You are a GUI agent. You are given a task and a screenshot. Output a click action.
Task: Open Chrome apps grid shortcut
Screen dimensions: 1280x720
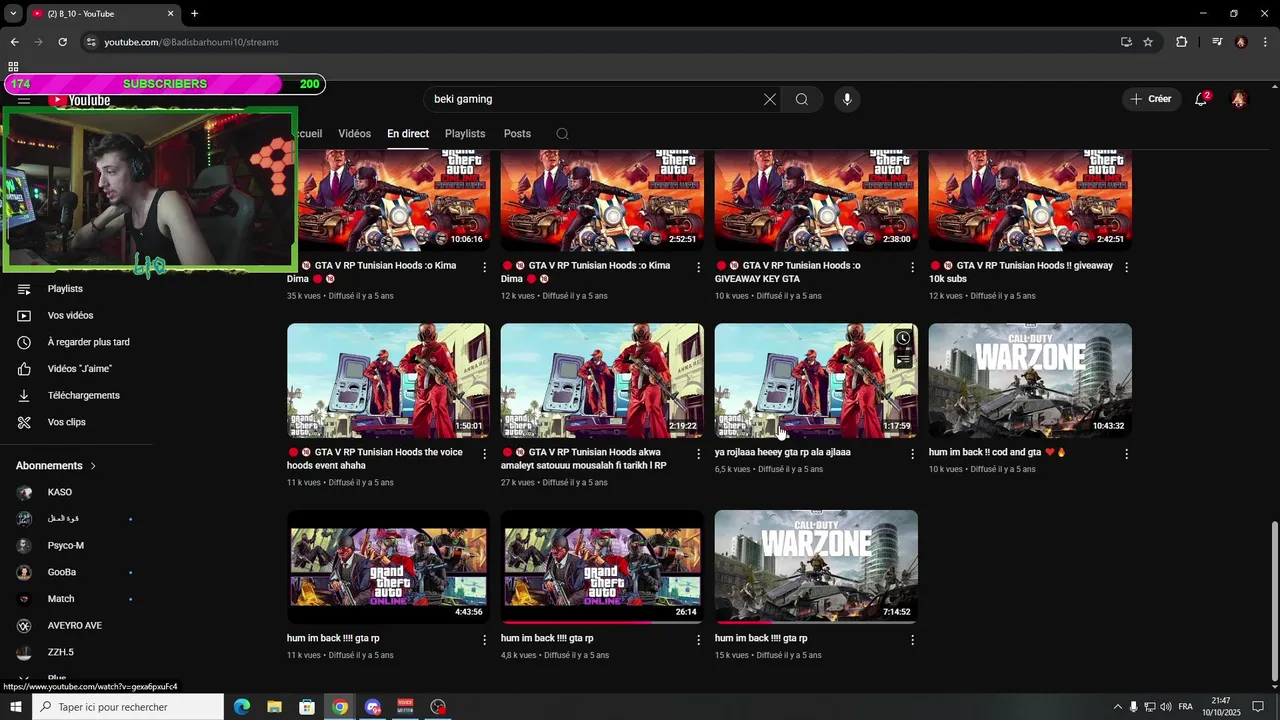(x=13, y=67)
